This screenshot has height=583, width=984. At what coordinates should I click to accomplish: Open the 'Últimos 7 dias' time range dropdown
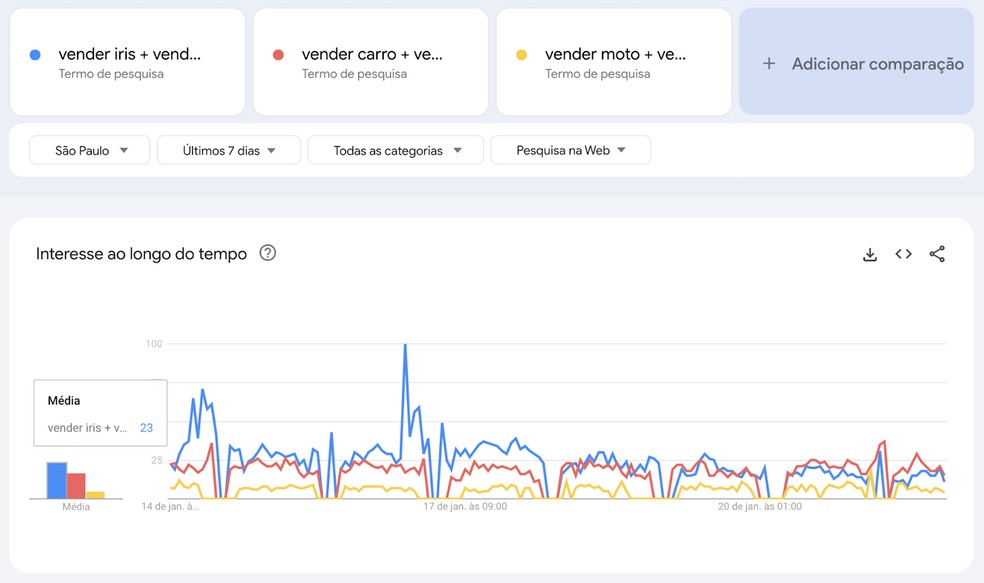coord(228,150)
